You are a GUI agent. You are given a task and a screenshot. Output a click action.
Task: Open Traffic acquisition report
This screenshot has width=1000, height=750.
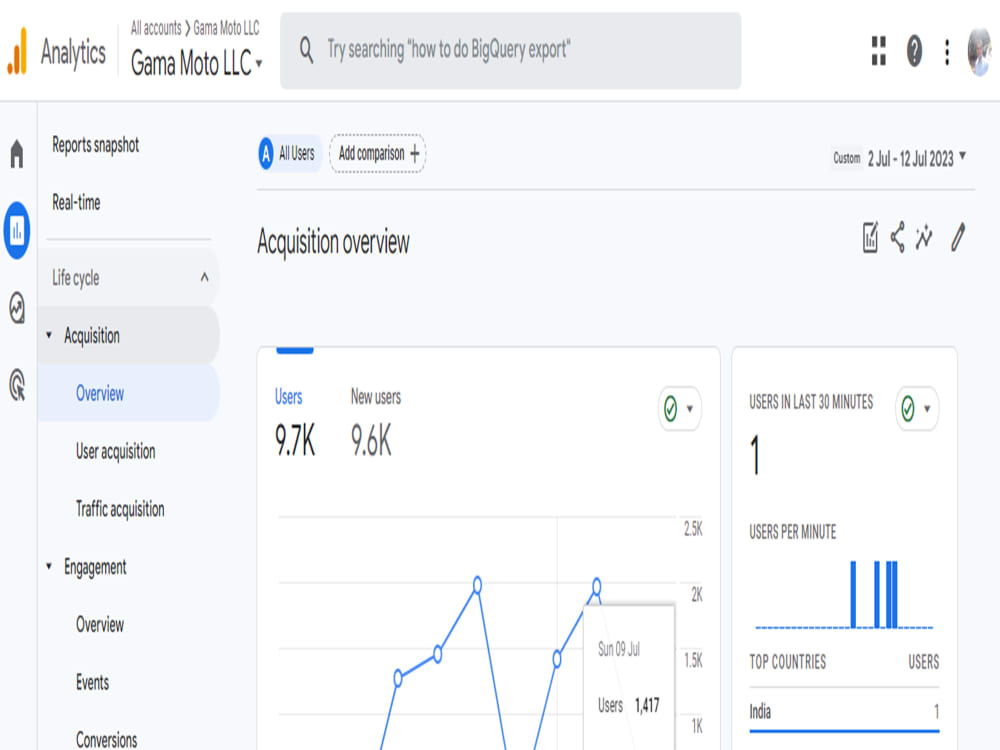[x=120, y=509]
